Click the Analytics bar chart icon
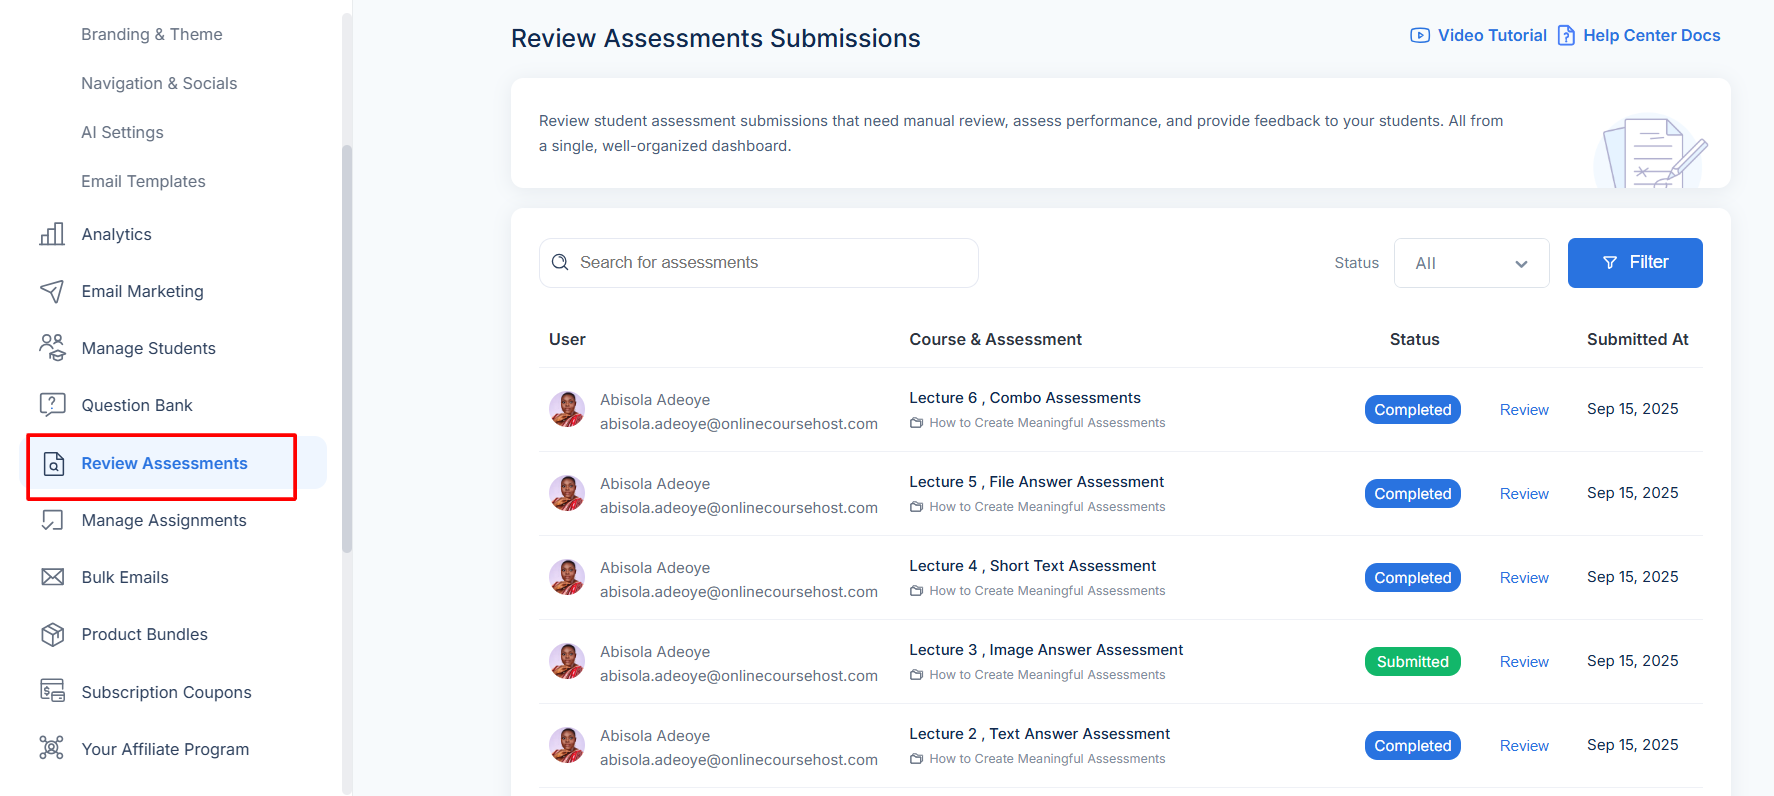This screenshot has height=796, width=1774. pos(52,234)
